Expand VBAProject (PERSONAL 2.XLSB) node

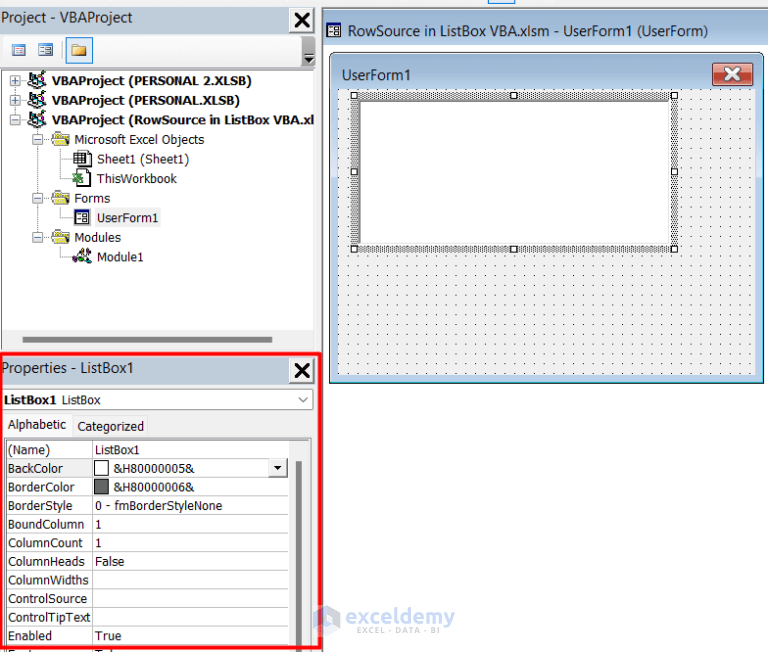tap(15, 80)
